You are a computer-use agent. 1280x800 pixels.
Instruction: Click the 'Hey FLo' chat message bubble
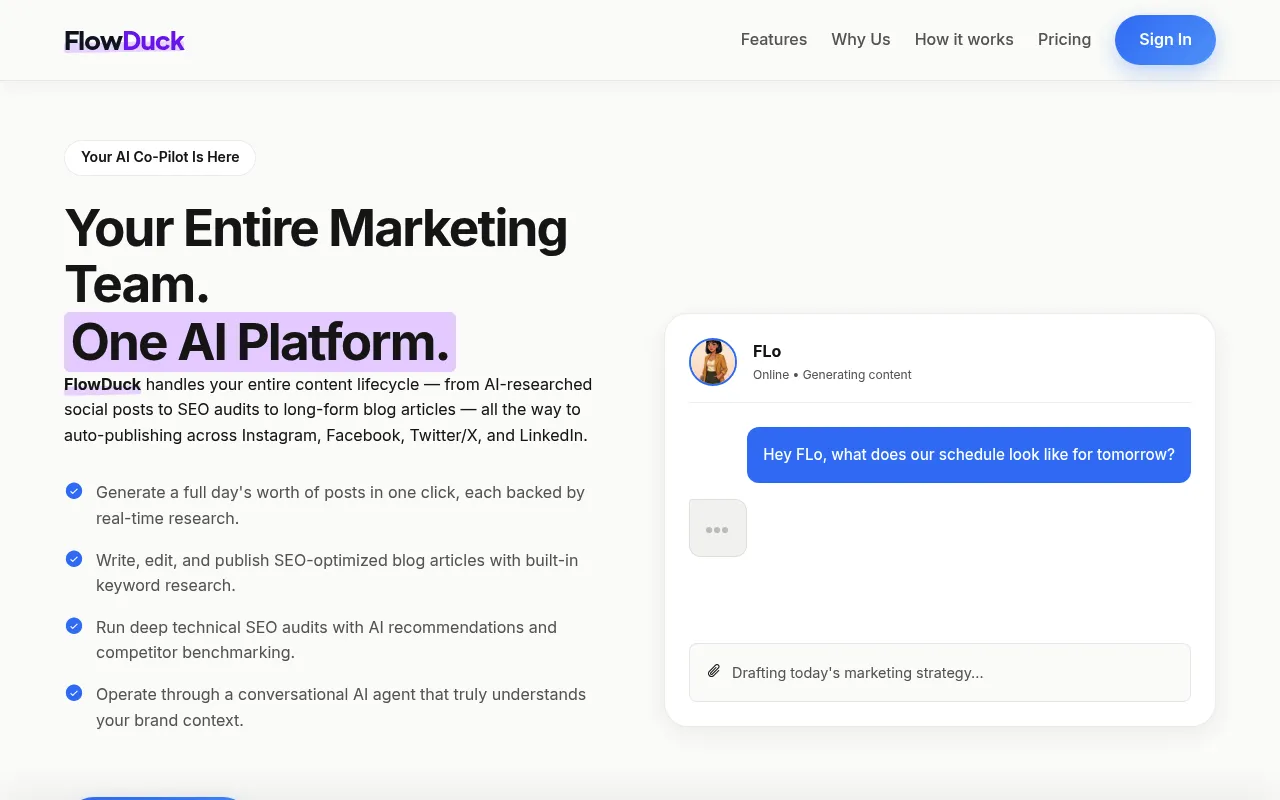tap(969, 455)
